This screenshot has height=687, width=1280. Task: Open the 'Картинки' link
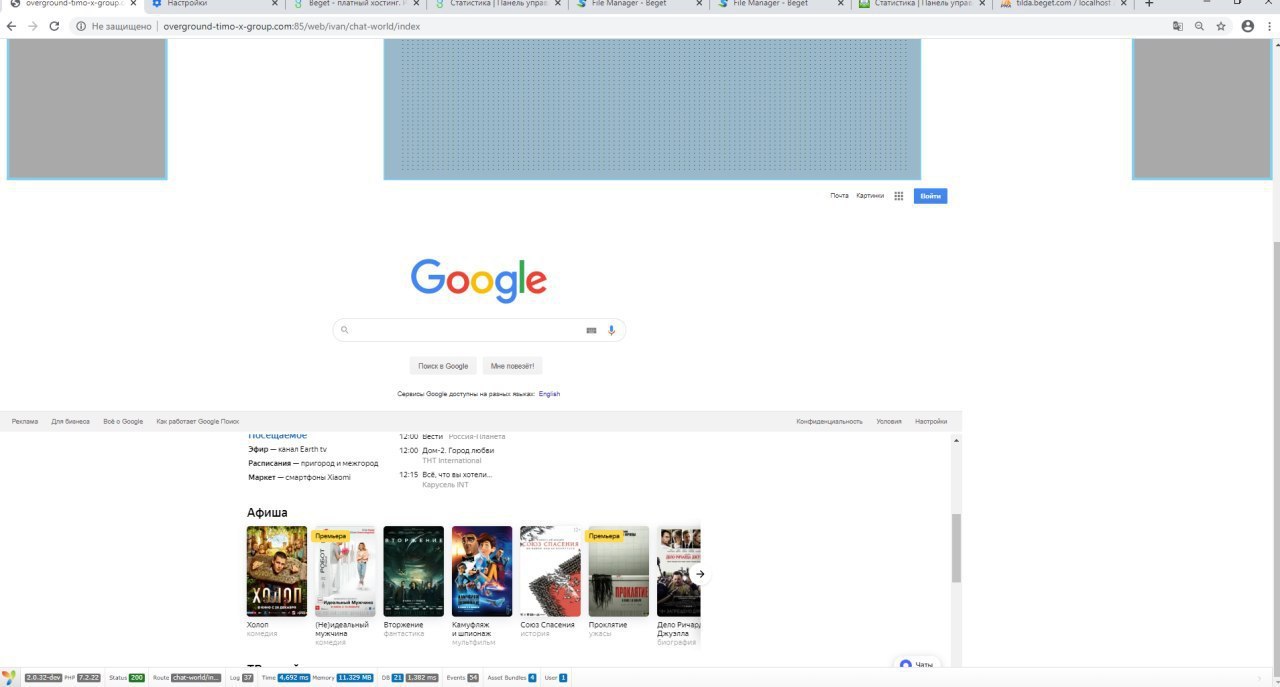point(870,196)
